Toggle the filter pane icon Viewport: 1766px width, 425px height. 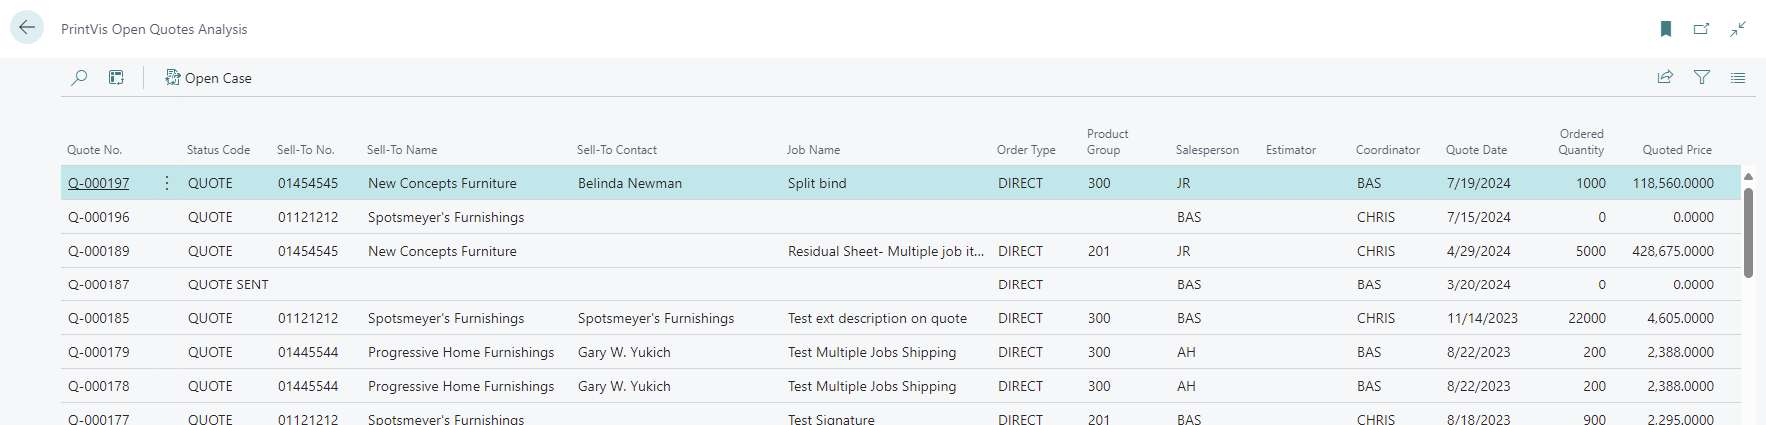click(x=1701, y=78)
